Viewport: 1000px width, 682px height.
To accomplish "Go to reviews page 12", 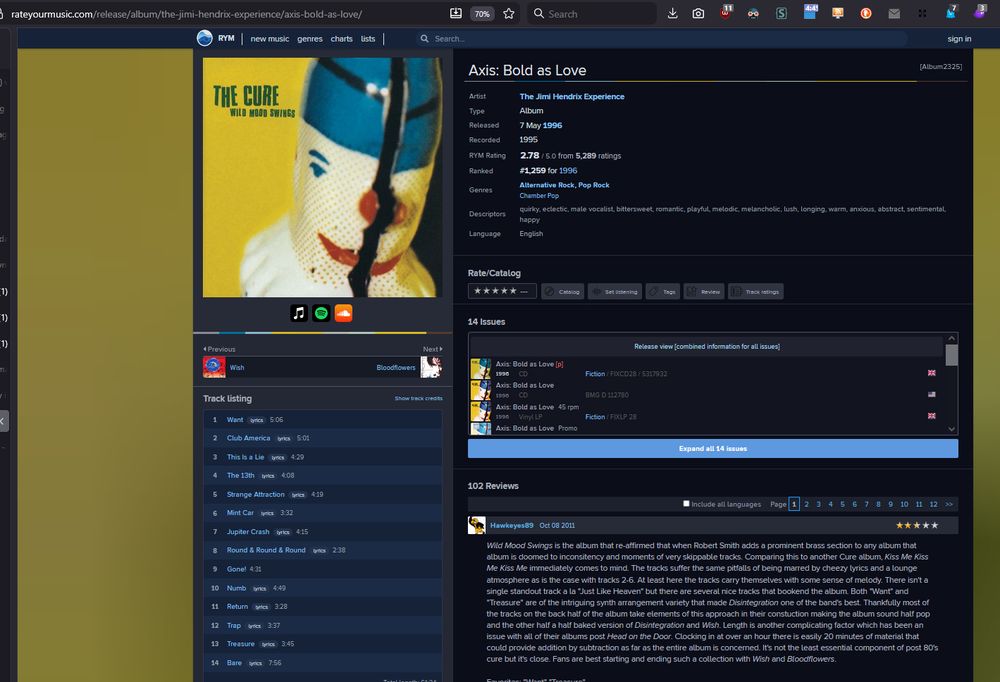I will (x=933, y=504).
